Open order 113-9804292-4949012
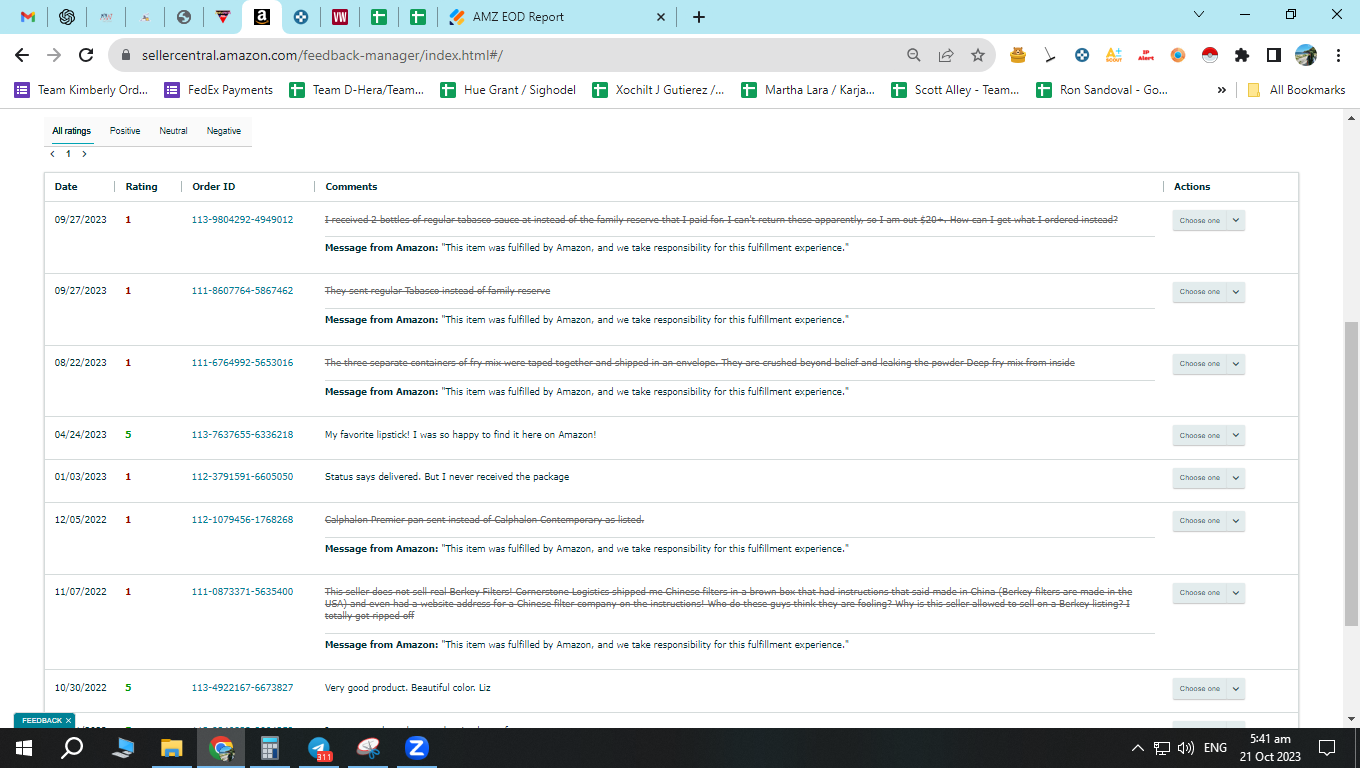 (242, 220)
